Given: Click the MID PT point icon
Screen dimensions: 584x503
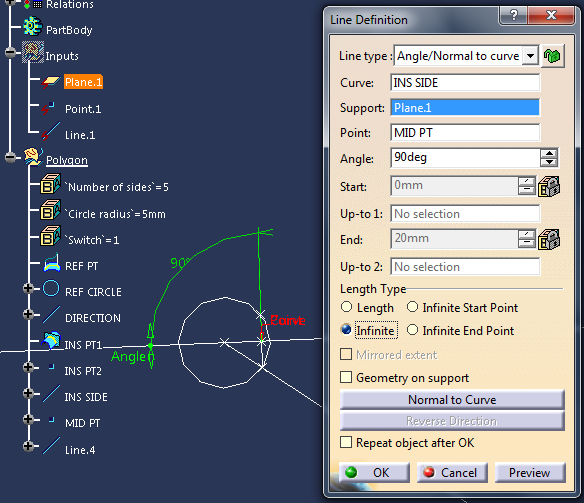Looking at the screenshot, I should [51, 420].
